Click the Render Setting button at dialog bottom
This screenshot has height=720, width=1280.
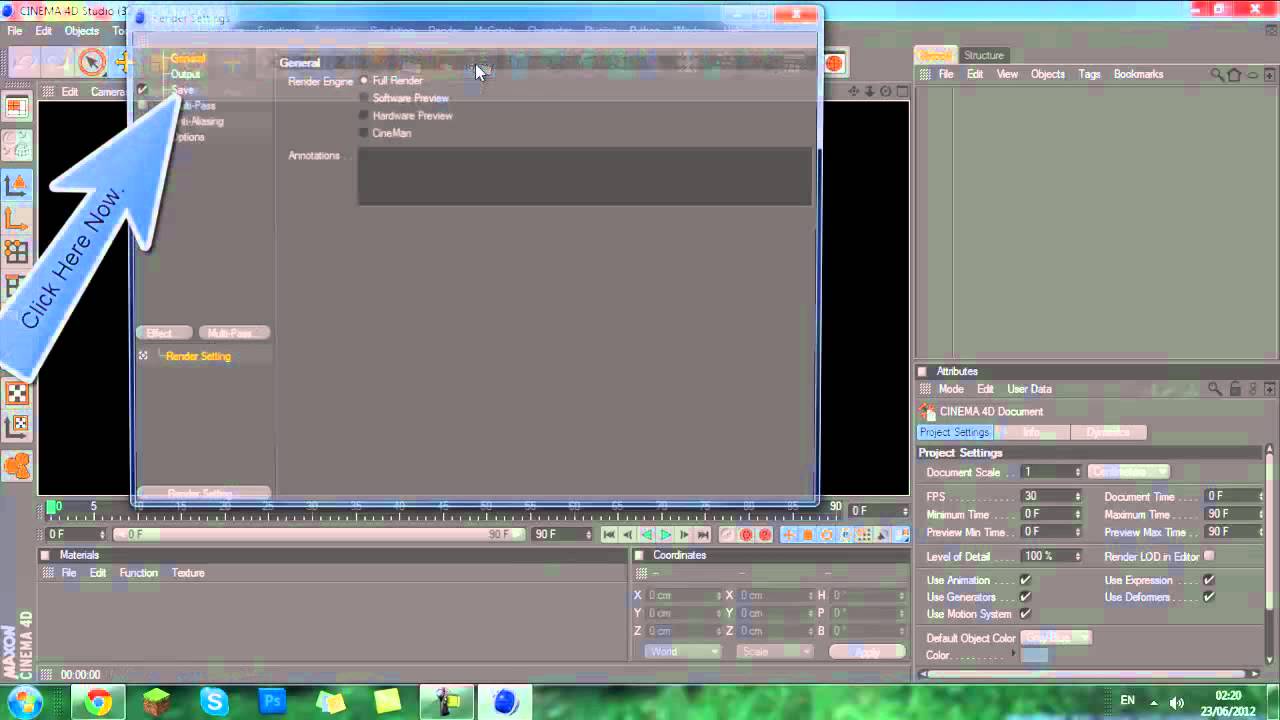coord(203,493)
